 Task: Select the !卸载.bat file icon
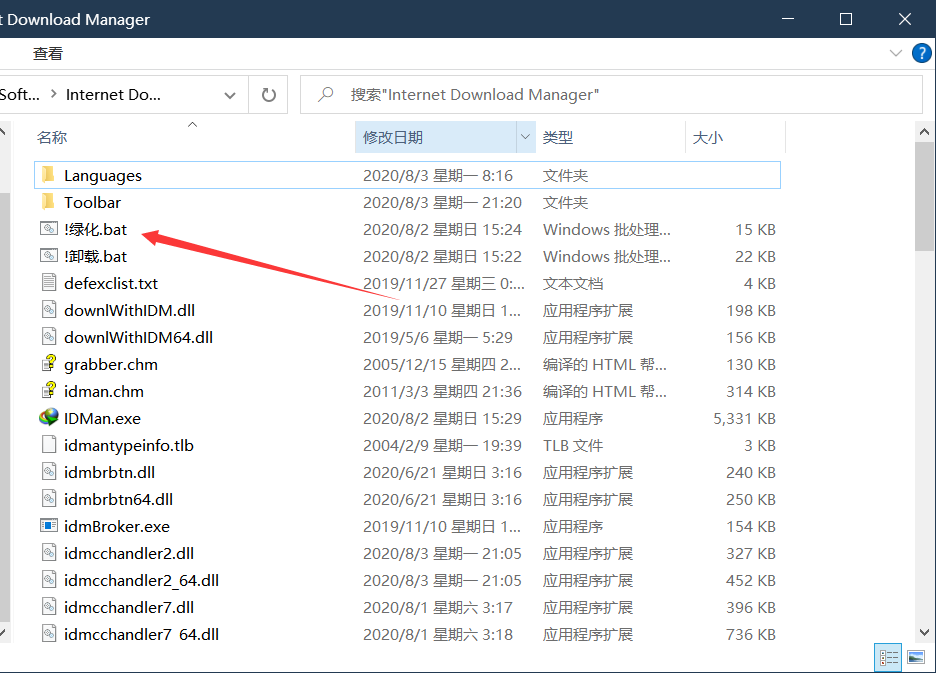pos(48,256)
